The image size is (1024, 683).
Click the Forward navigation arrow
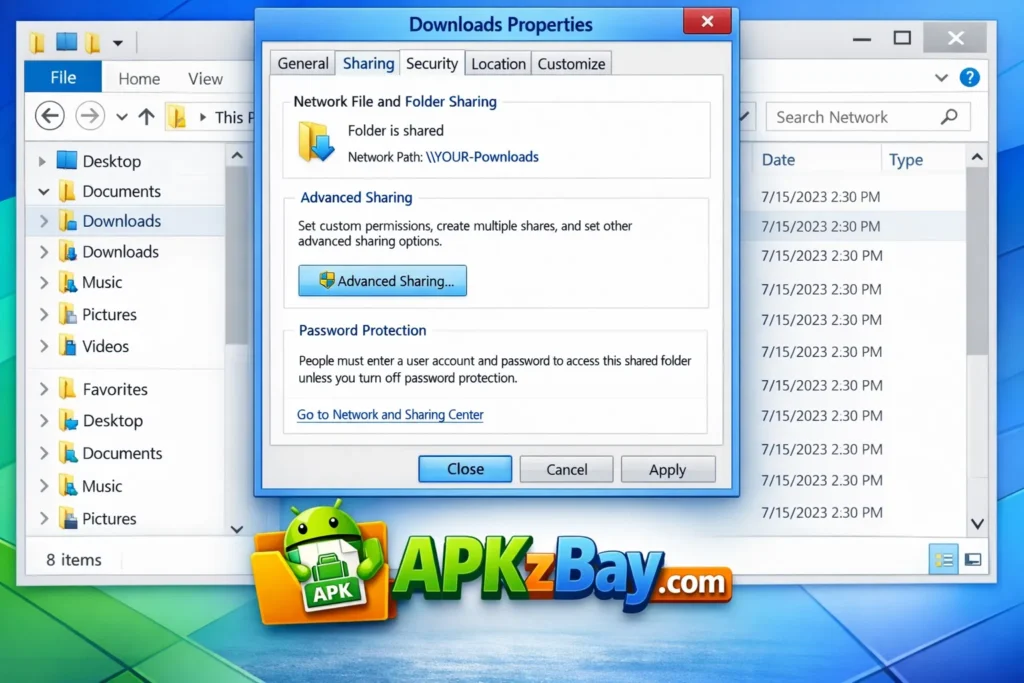click(89, 116)
